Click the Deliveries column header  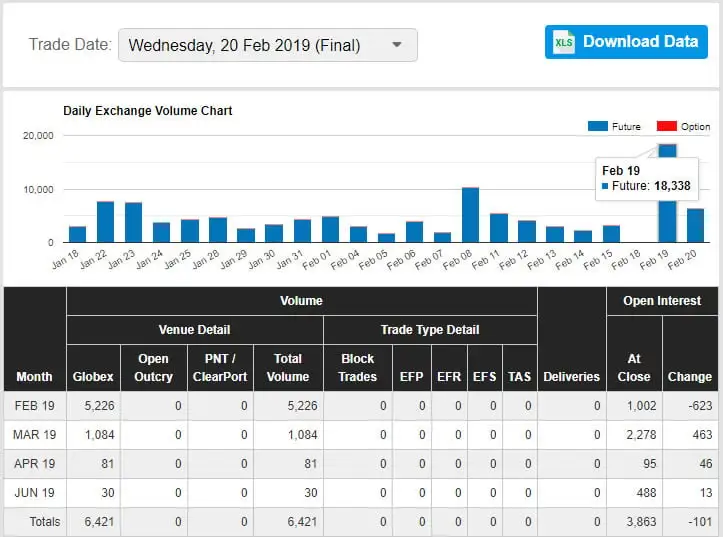pos(571,376)
